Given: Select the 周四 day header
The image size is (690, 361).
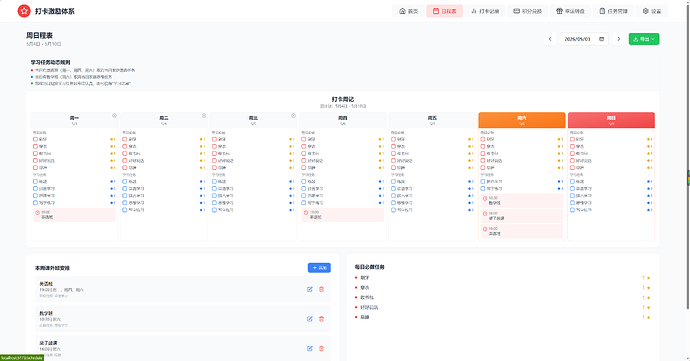Looking at the screenshot, I should (342, 120).
